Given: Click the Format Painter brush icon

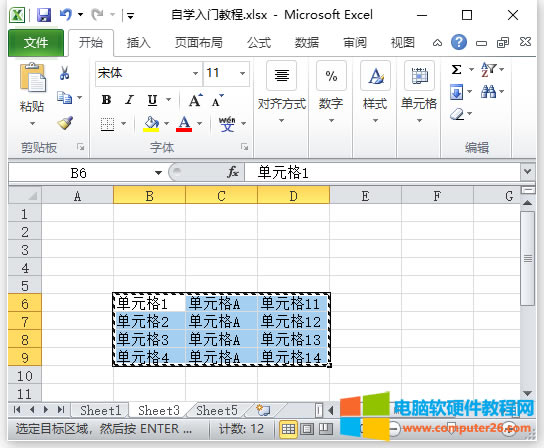Looking at the screenshot, I should click(65, 123).
